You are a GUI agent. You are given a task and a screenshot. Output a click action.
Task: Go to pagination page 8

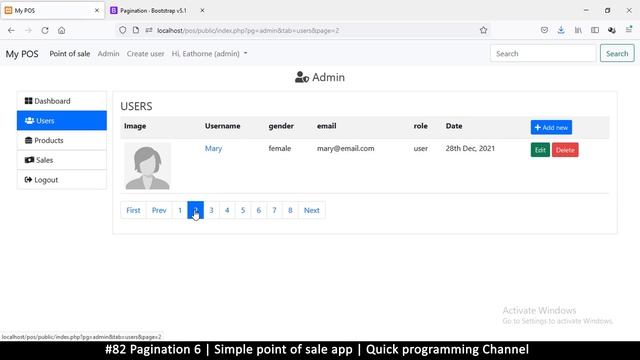(290, 210)
